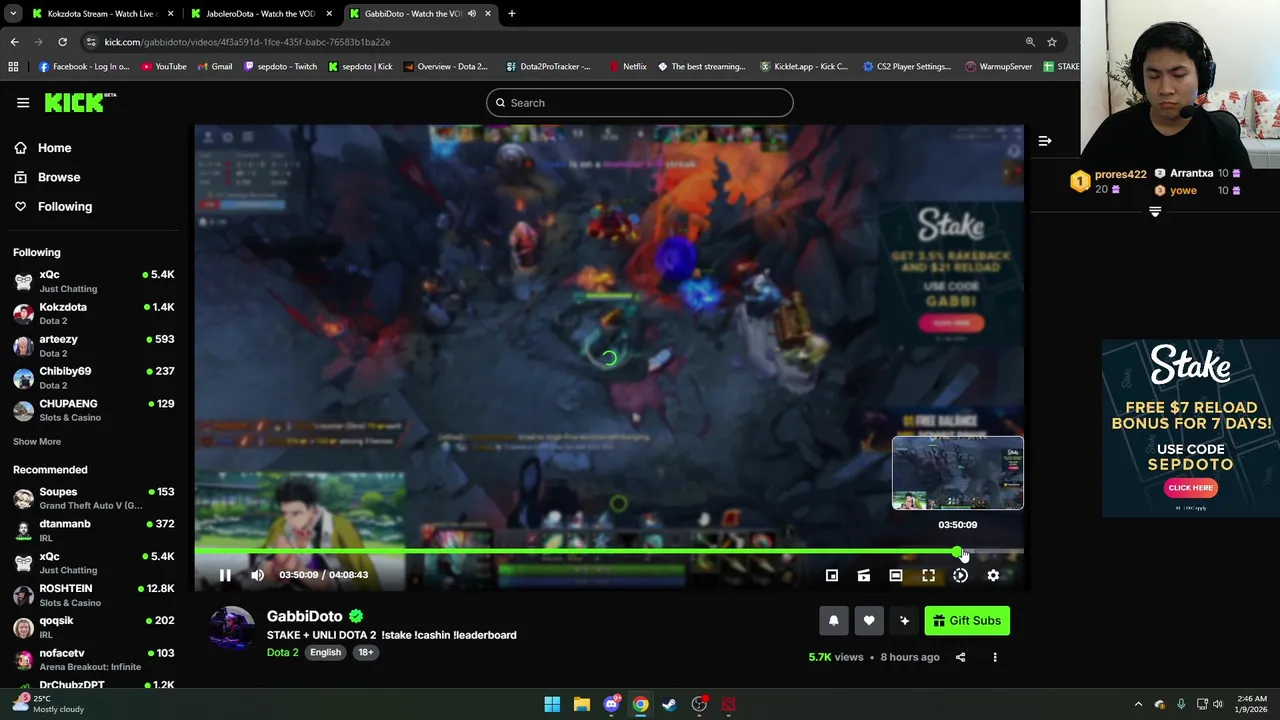Open the Netflix bookmark
Screen dimensions: 1280x720
pyautogui.click(x=627, y=67)
